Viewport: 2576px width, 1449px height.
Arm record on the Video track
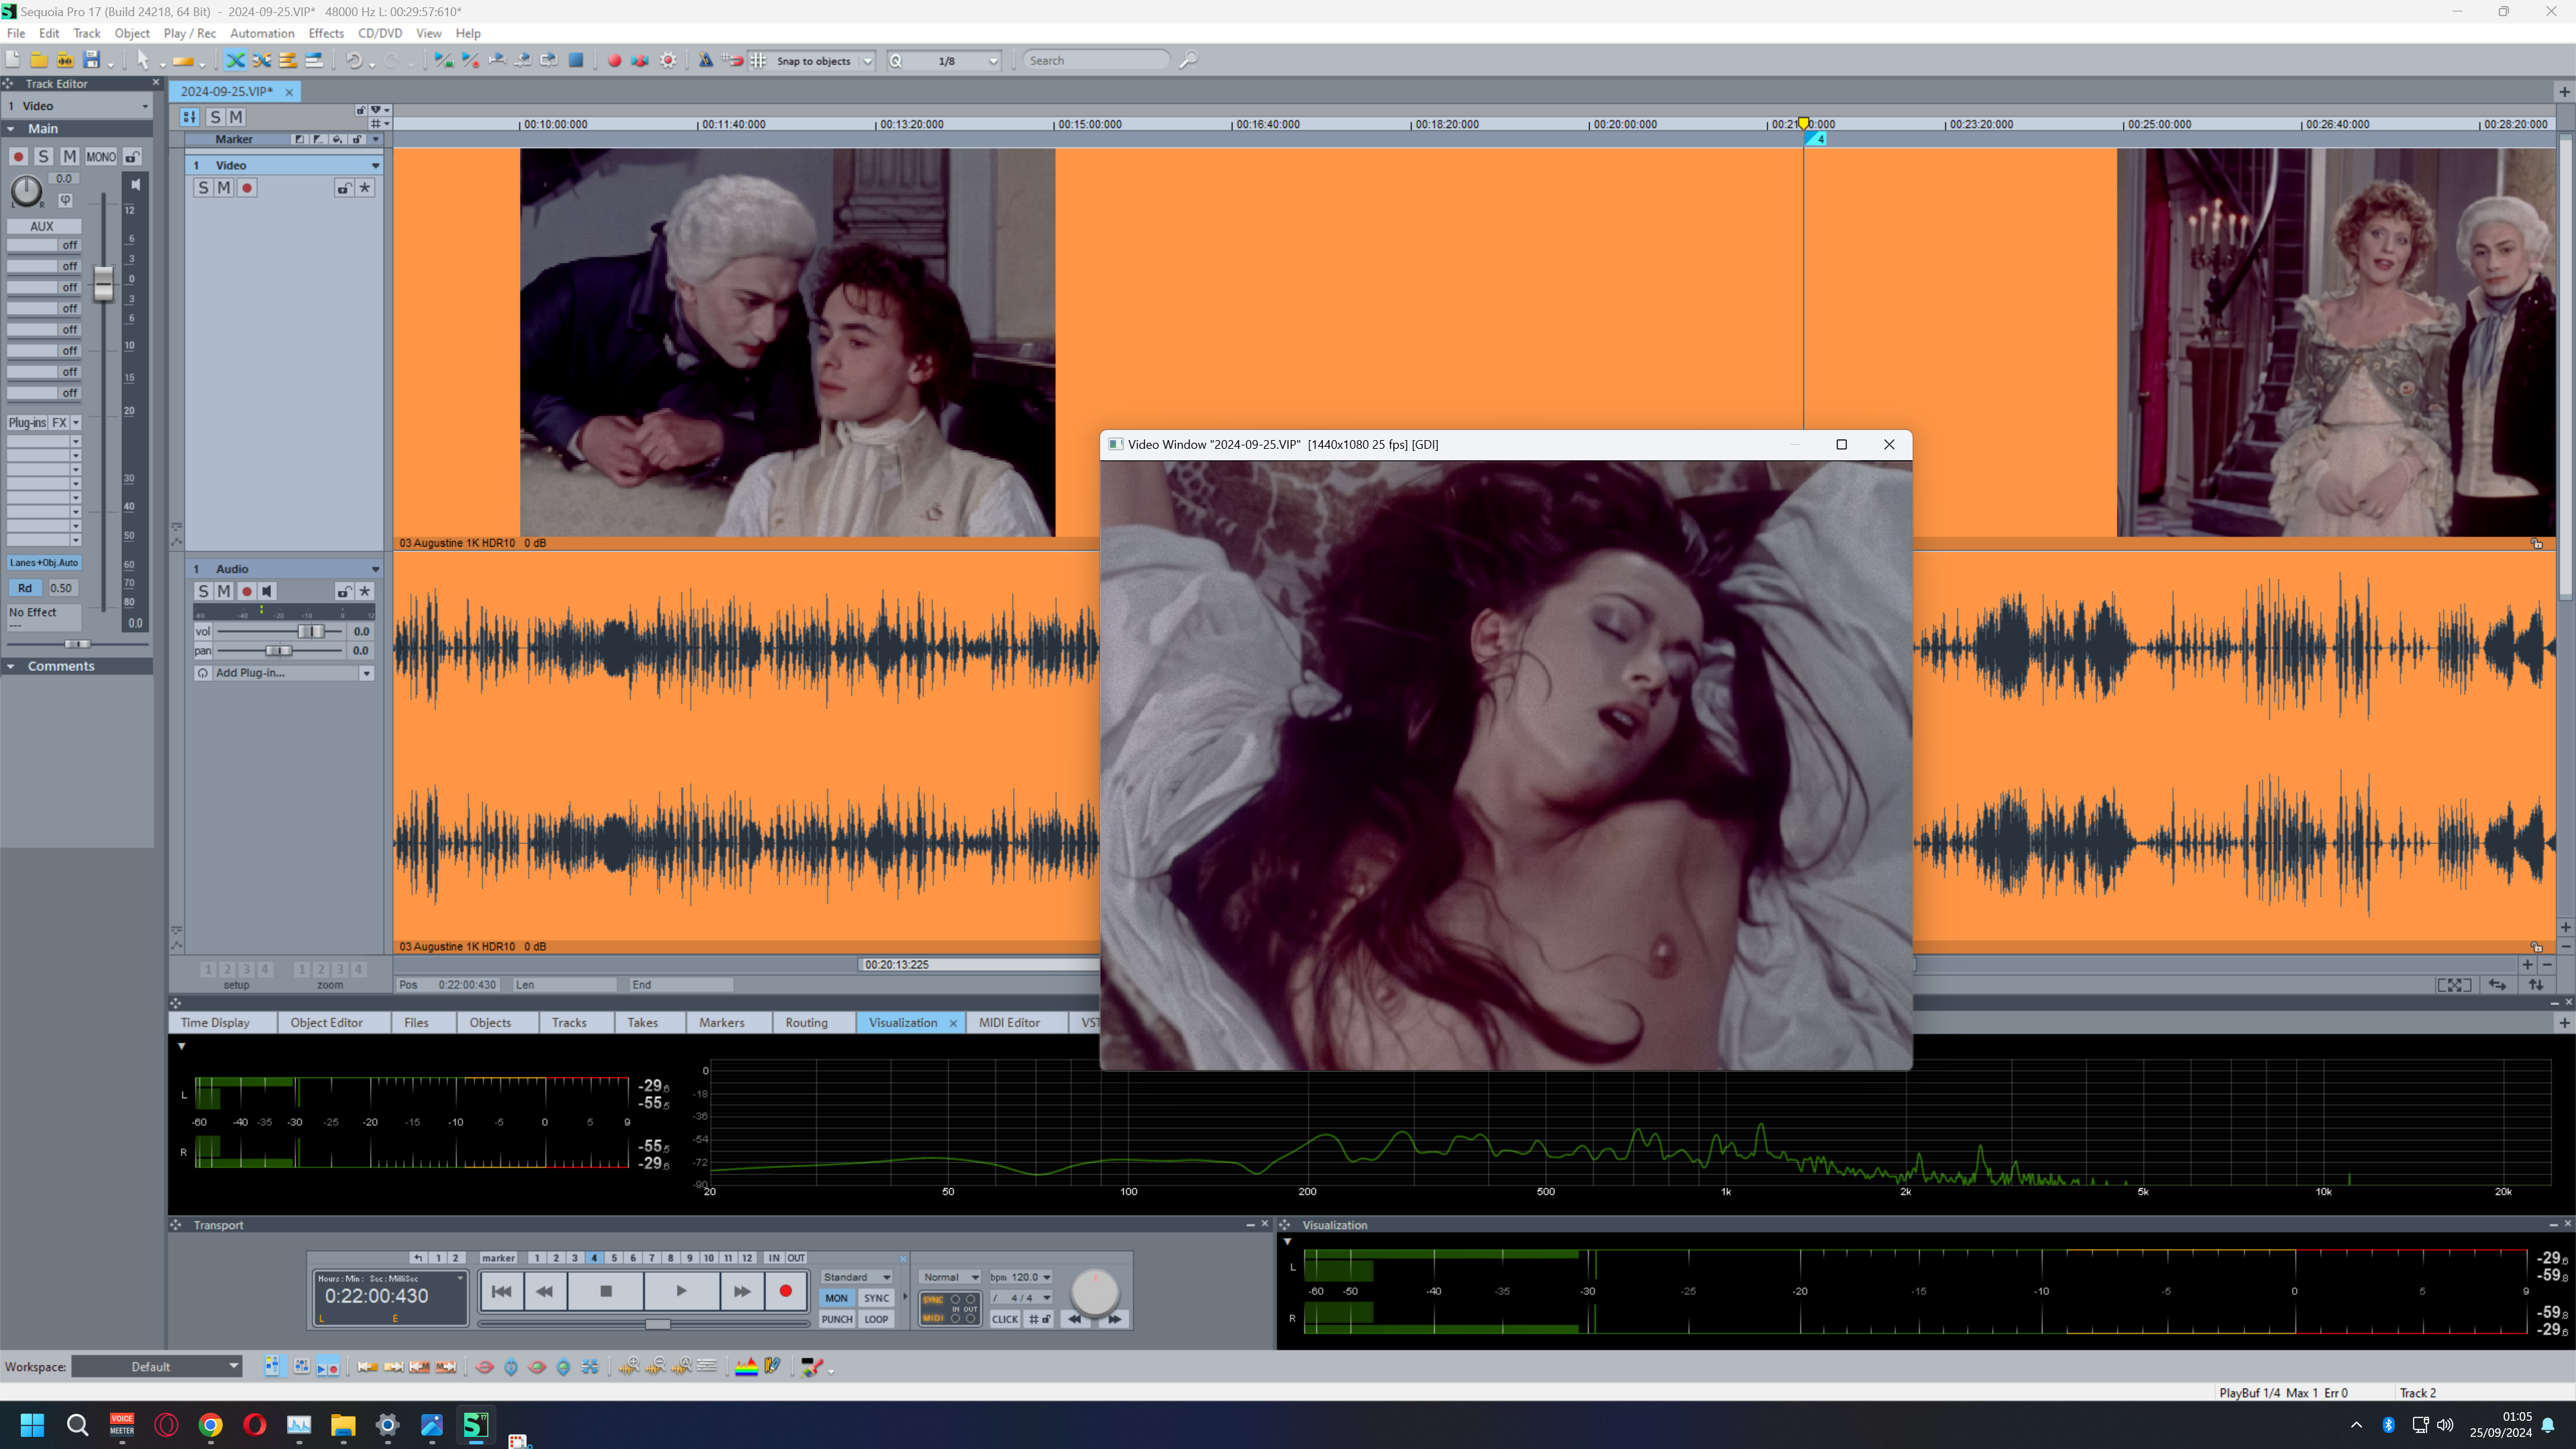247,188
